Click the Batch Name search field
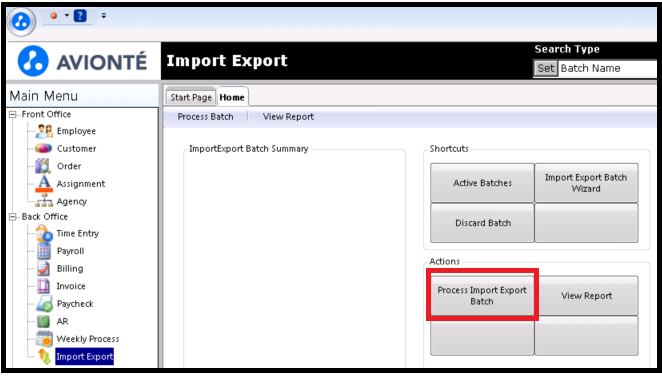 (607, 68)
